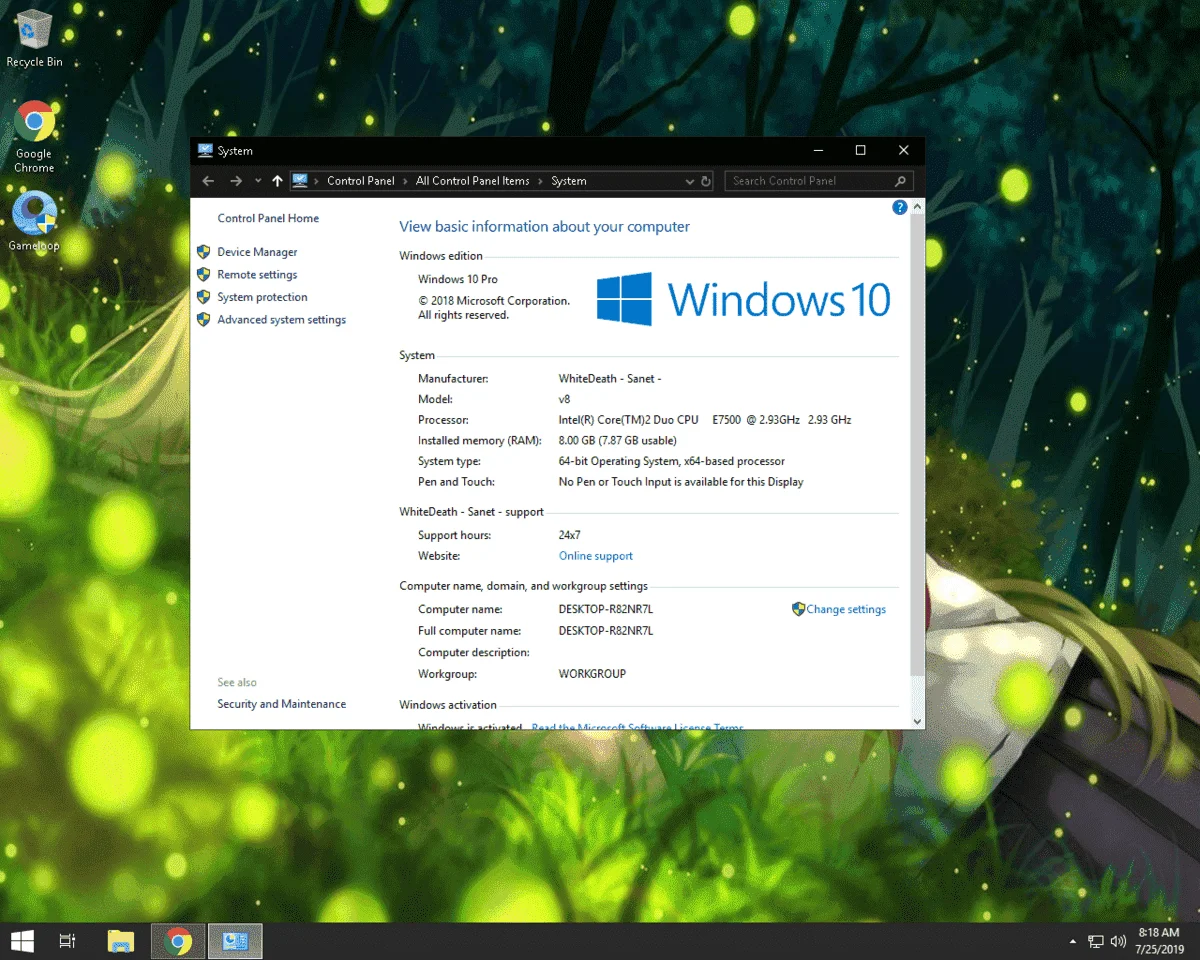This screenshot has width=1200, height=960.
Task: Click the shield icon beside Advanced system settings
Action: pyautogui.click(x=203, y=320)
